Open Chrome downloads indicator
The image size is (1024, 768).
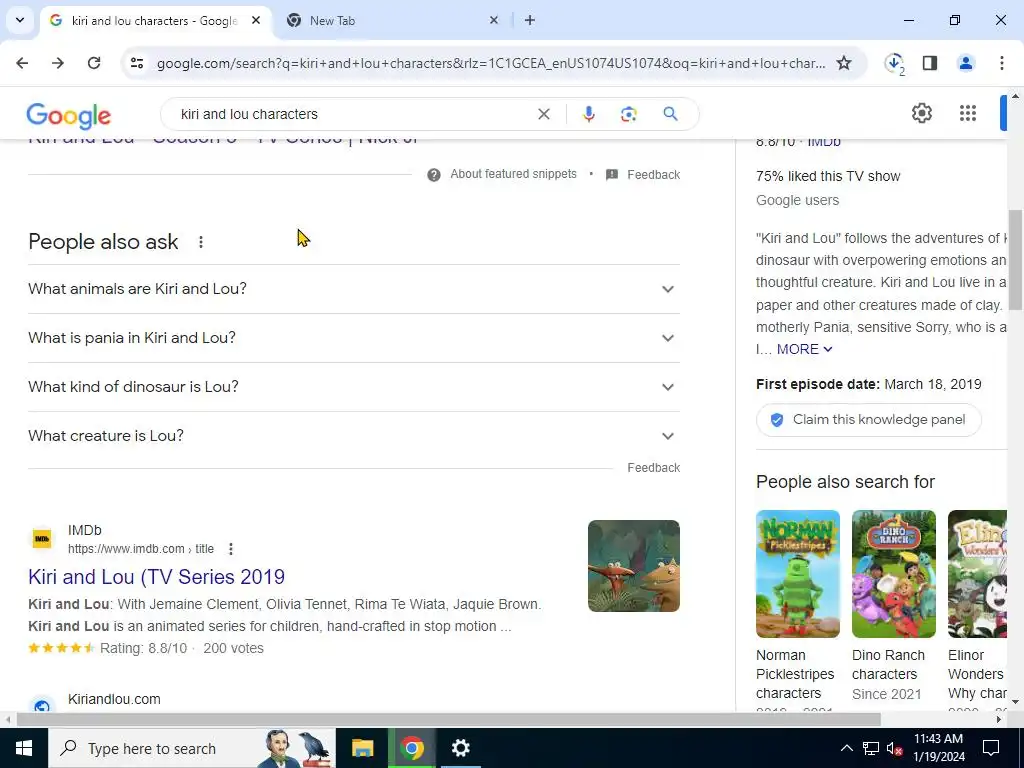coord(894,63)
